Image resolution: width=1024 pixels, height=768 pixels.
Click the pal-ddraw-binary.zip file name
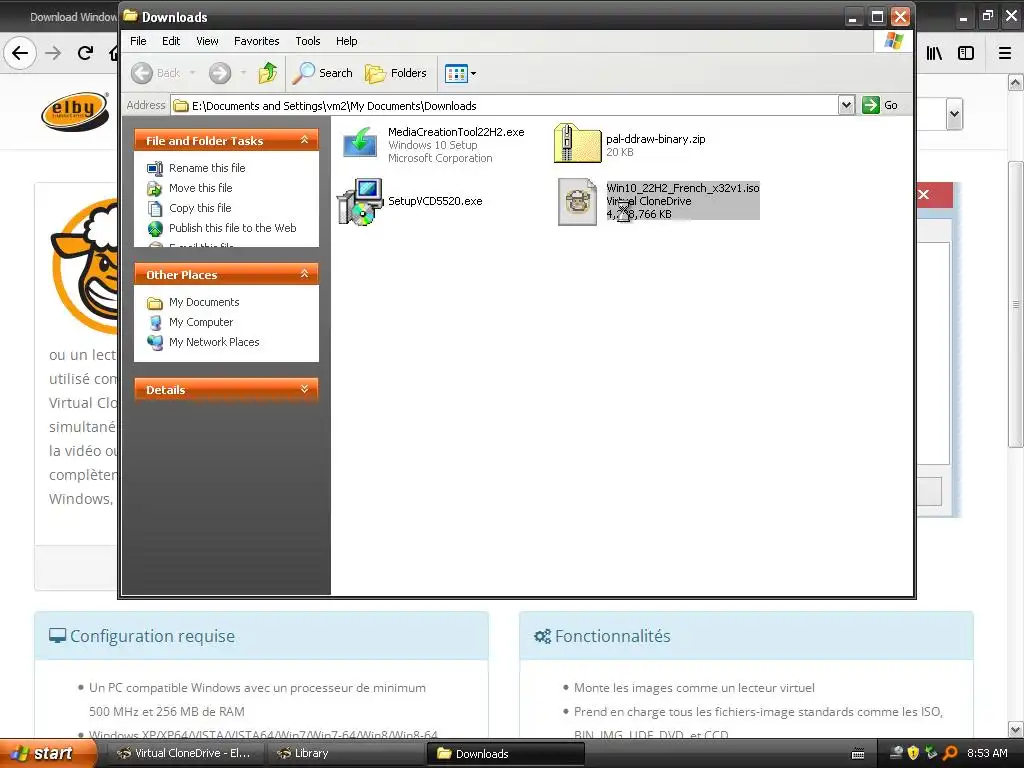tap(656, 139)
